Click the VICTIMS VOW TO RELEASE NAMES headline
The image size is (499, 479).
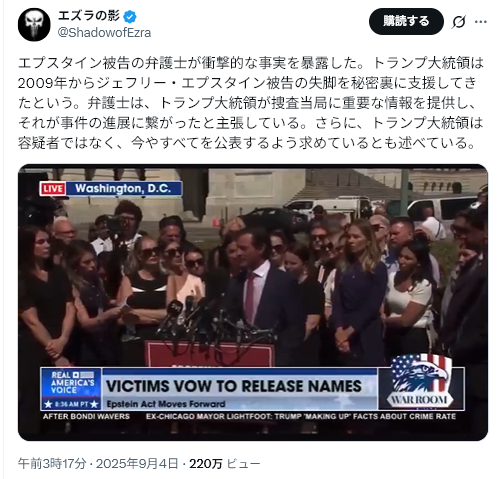click(x=234, y=386)
